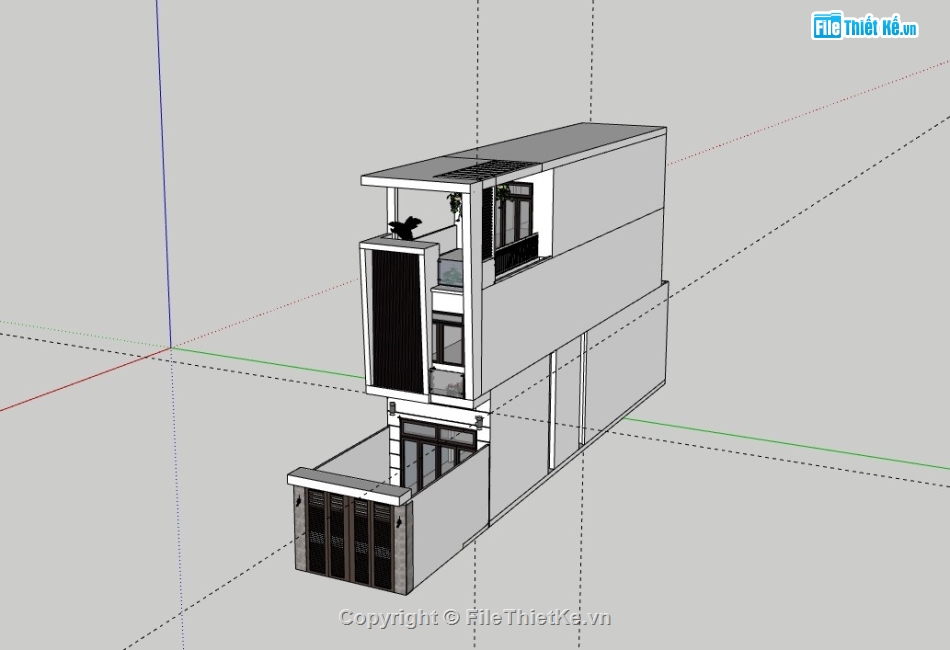Screen dimensions: 950x650
Task: Click the origin where the axes meet
Action: [x=171, y=348]
